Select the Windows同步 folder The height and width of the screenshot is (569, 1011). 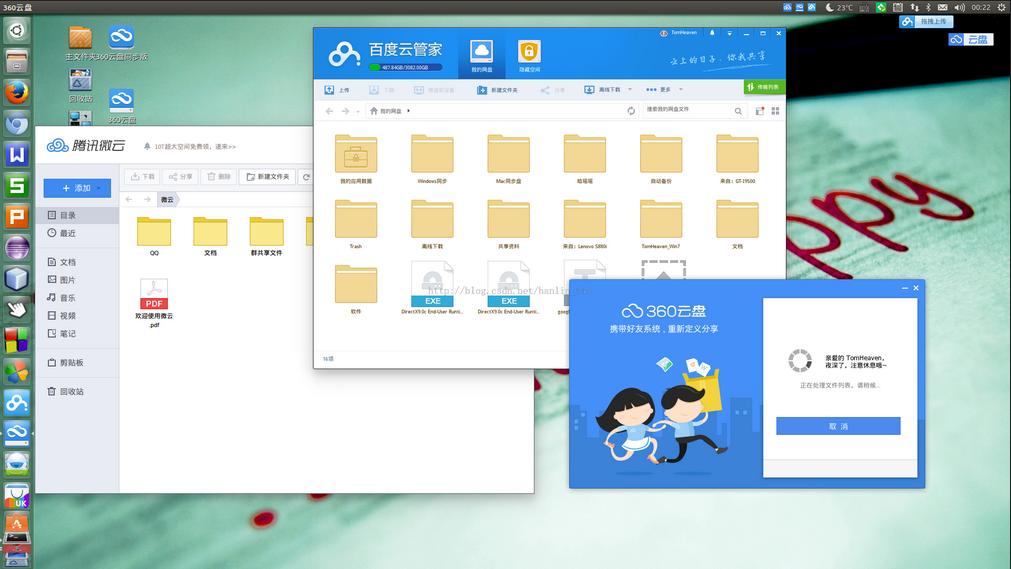(432, 159)
